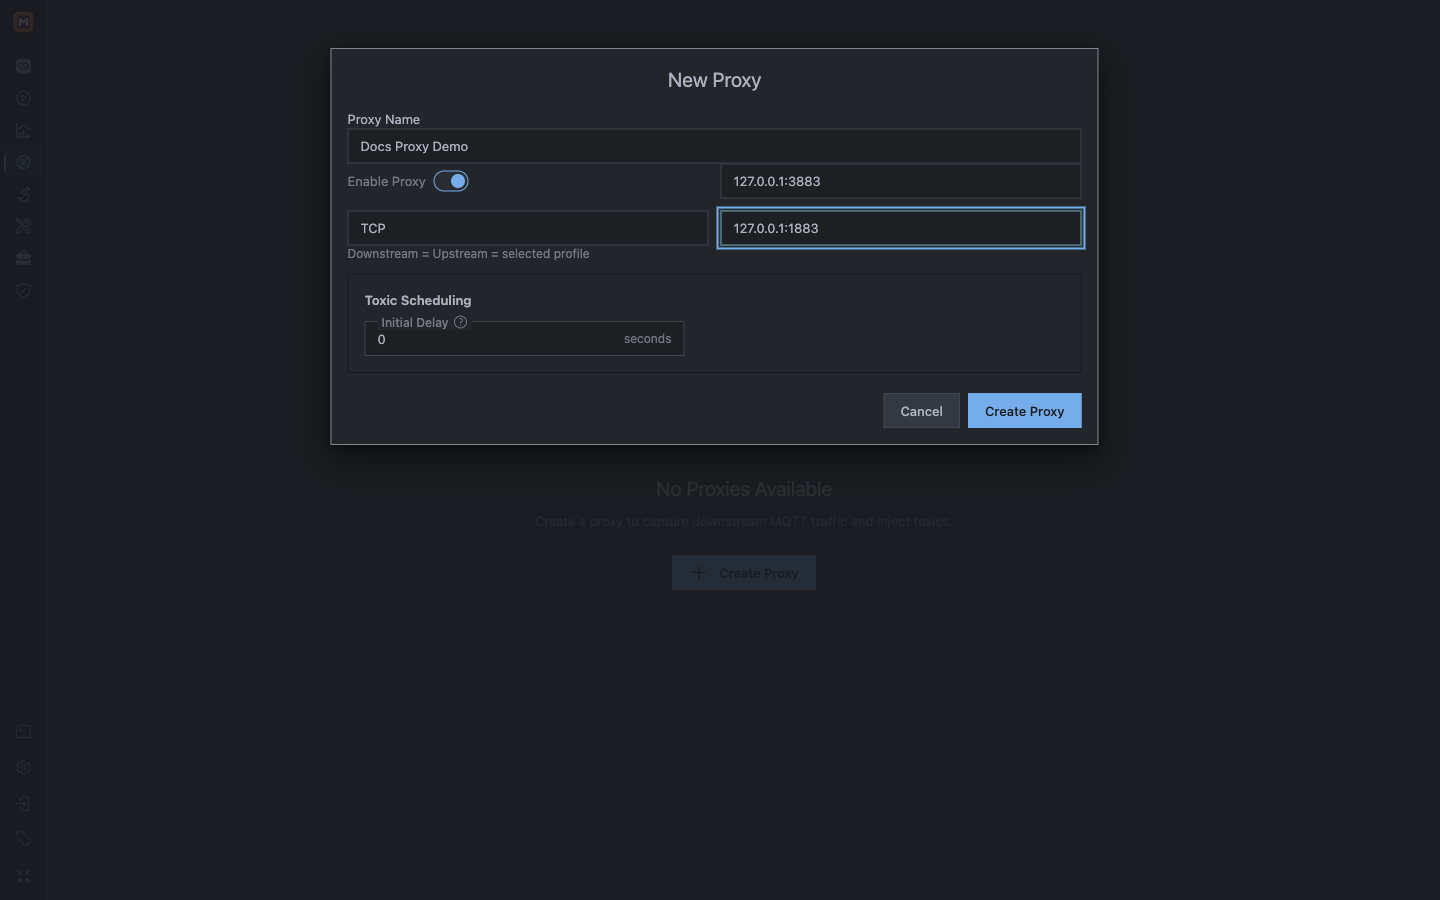
Task: Open the connections link icon in sidebar
Action: tap(24, 66)
